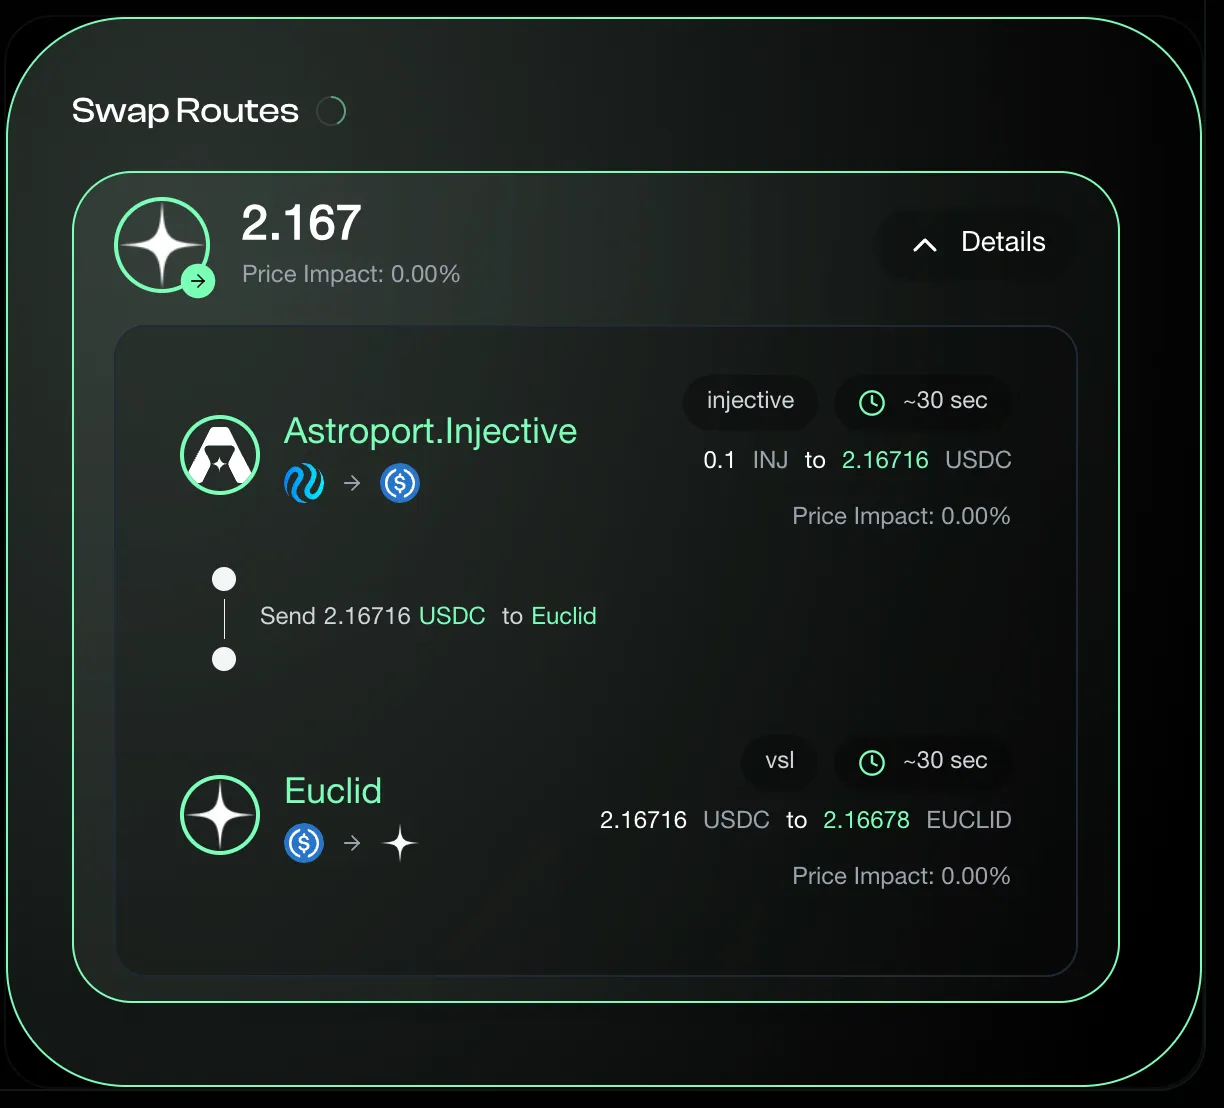The width and height of the screenshot is (1224, 1108).
Task: Click the USDC icon under Astroport.Injective
Action: (400, 483)
